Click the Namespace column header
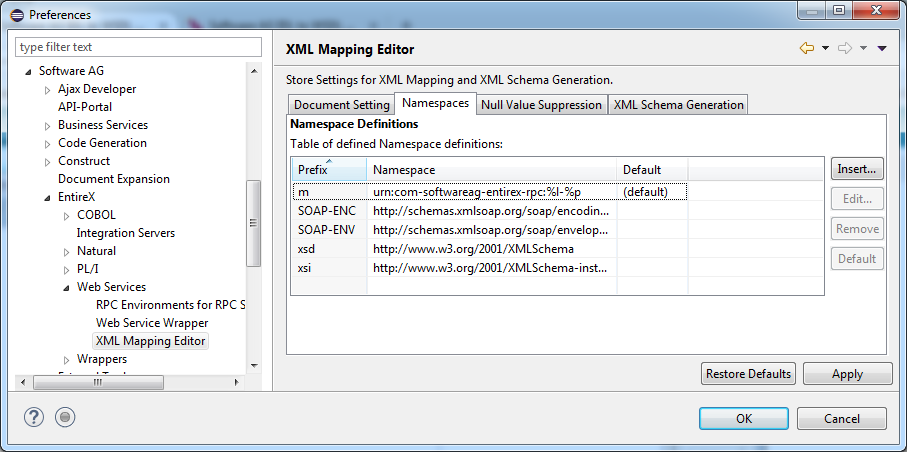 (492, 170)
